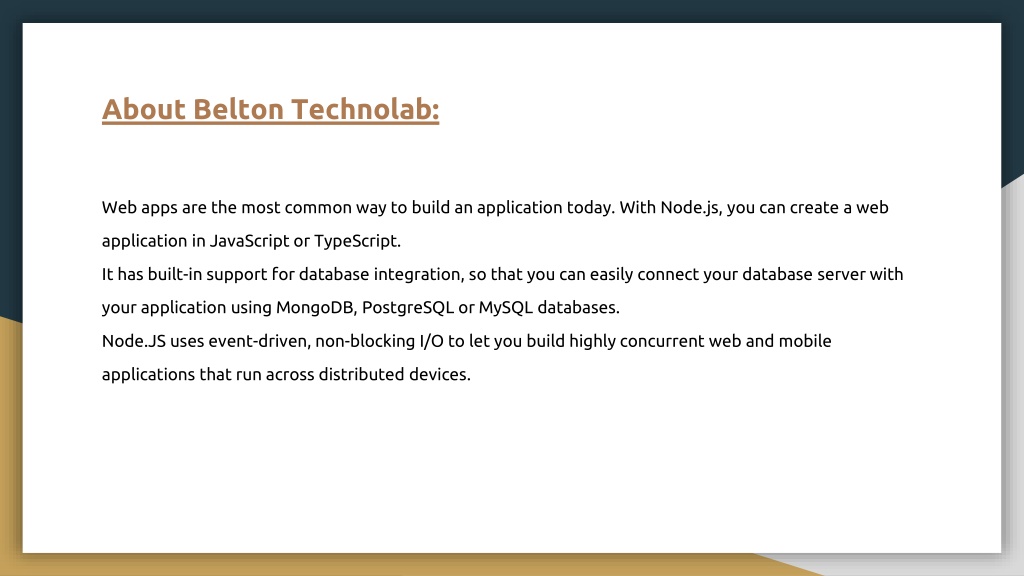
Task: Click the phrase event-driven
Action: [x=258, y=341]
